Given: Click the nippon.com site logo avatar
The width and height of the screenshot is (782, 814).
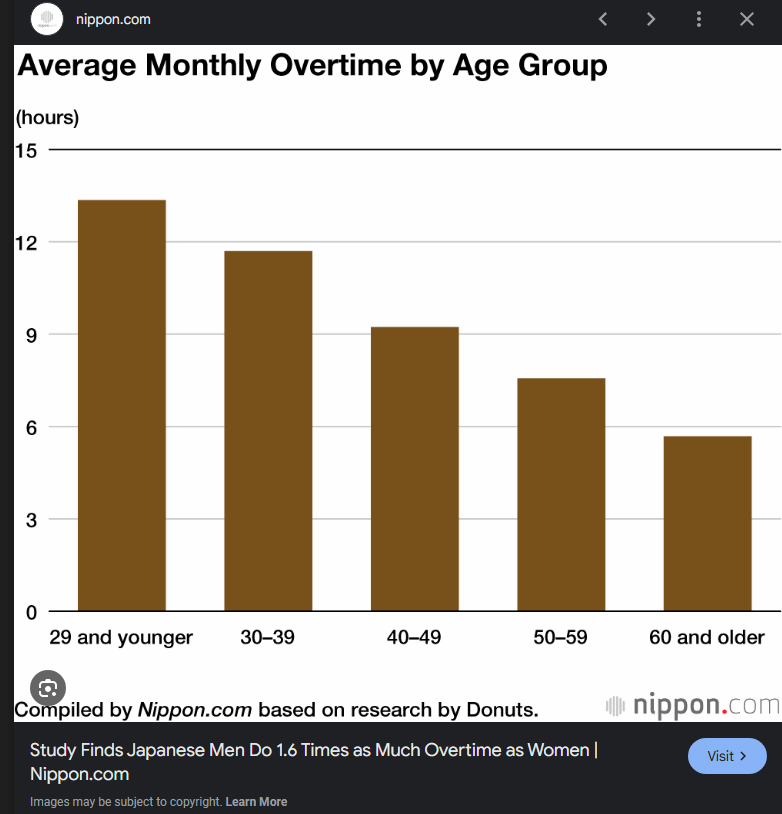Looking at the screenshot, I should pos(47,19).
